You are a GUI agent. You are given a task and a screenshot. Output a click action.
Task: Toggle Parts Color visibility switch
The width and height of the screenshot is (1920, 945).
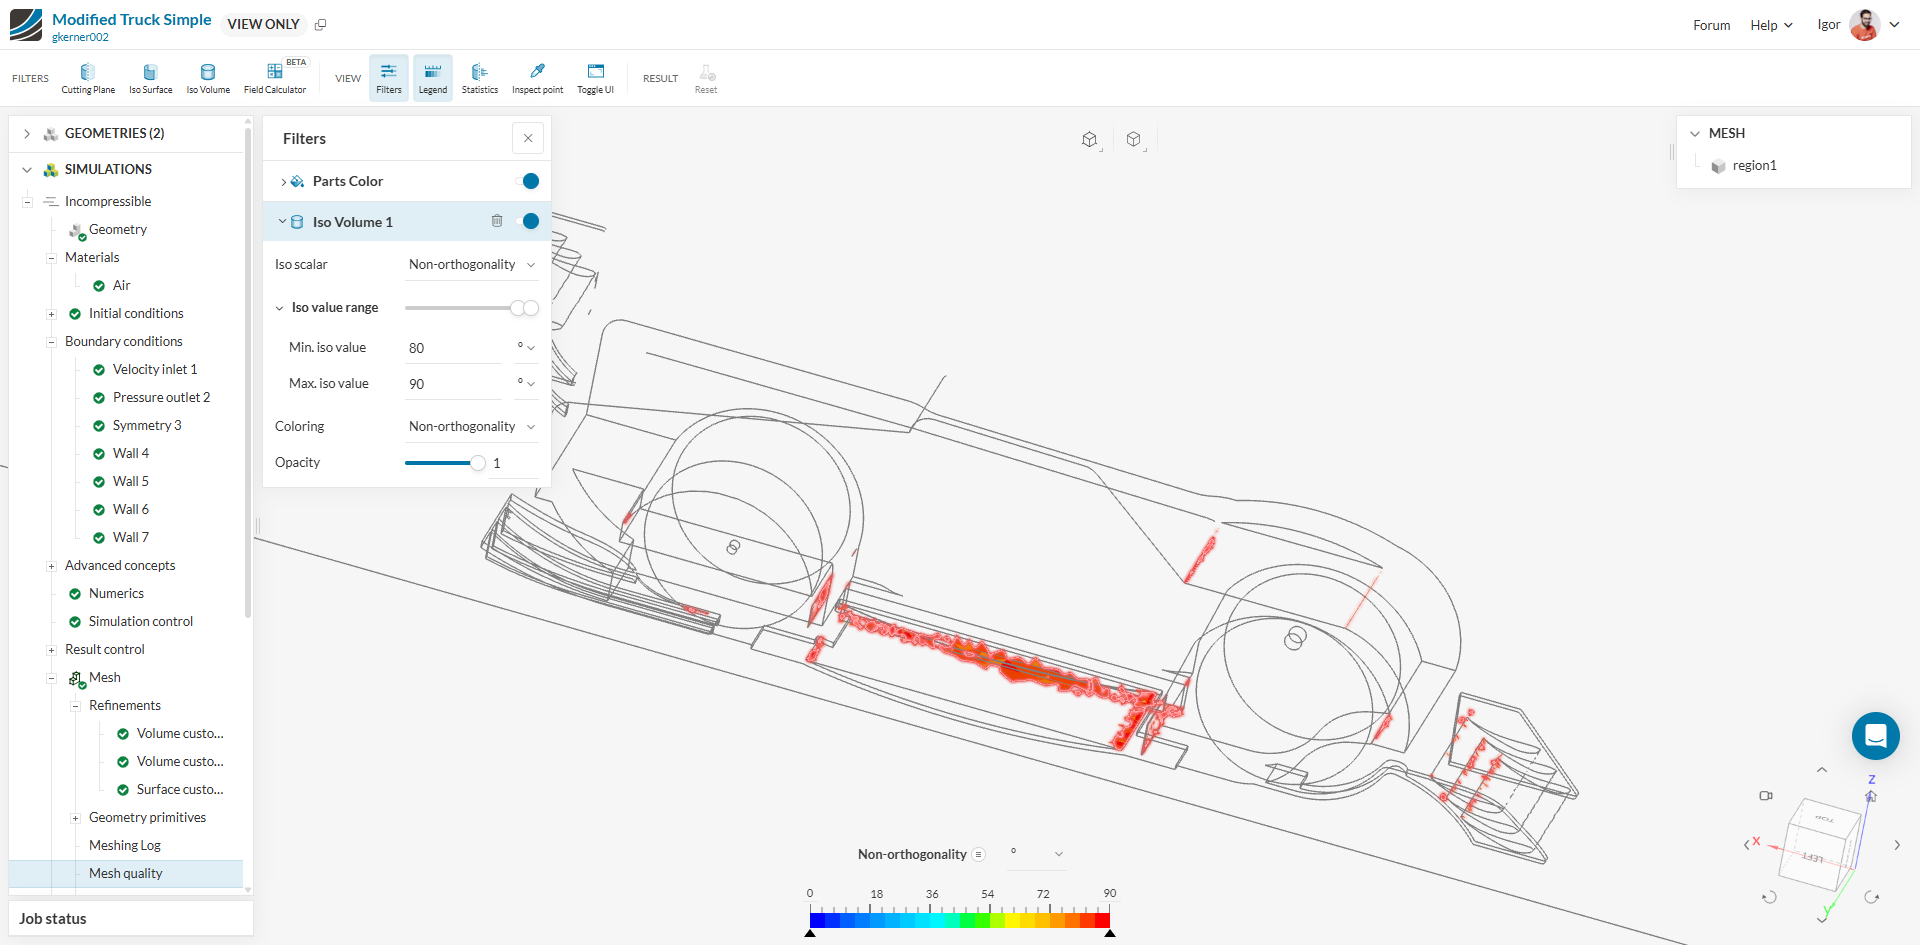[x=527, y=181]
